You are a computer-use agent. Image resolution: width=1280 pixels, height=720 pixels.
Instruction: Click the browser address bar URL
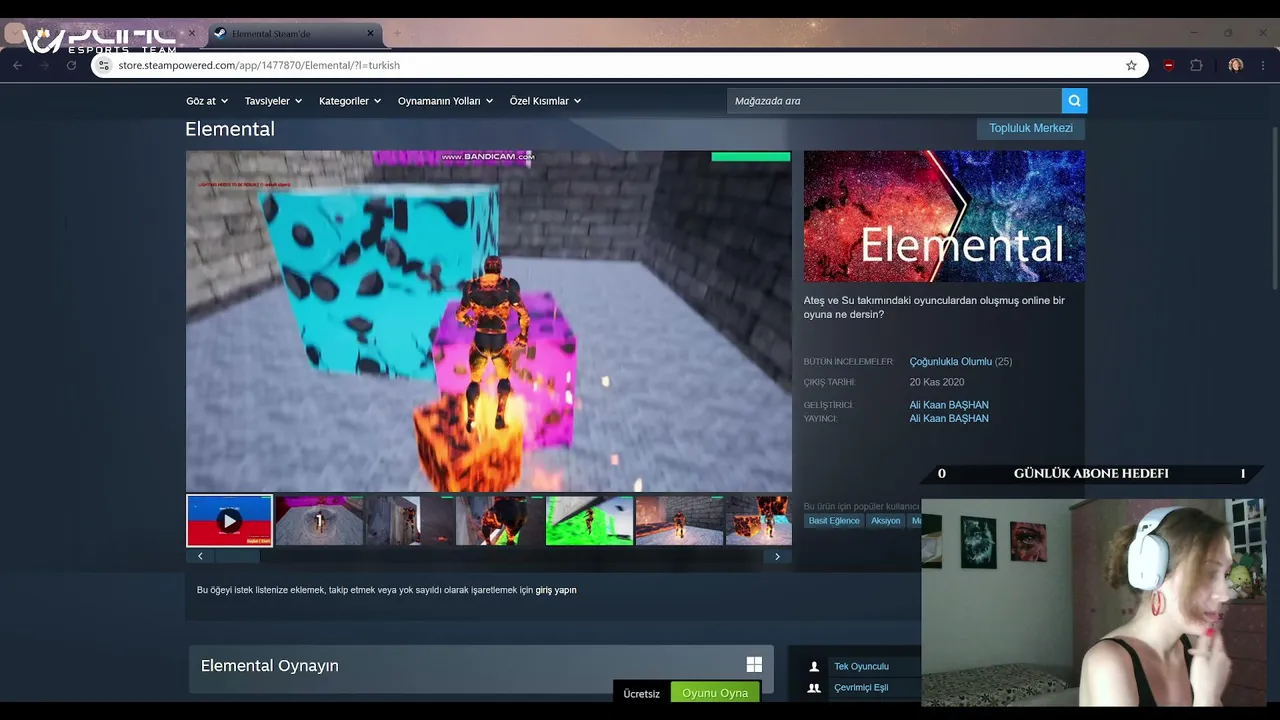259,65
